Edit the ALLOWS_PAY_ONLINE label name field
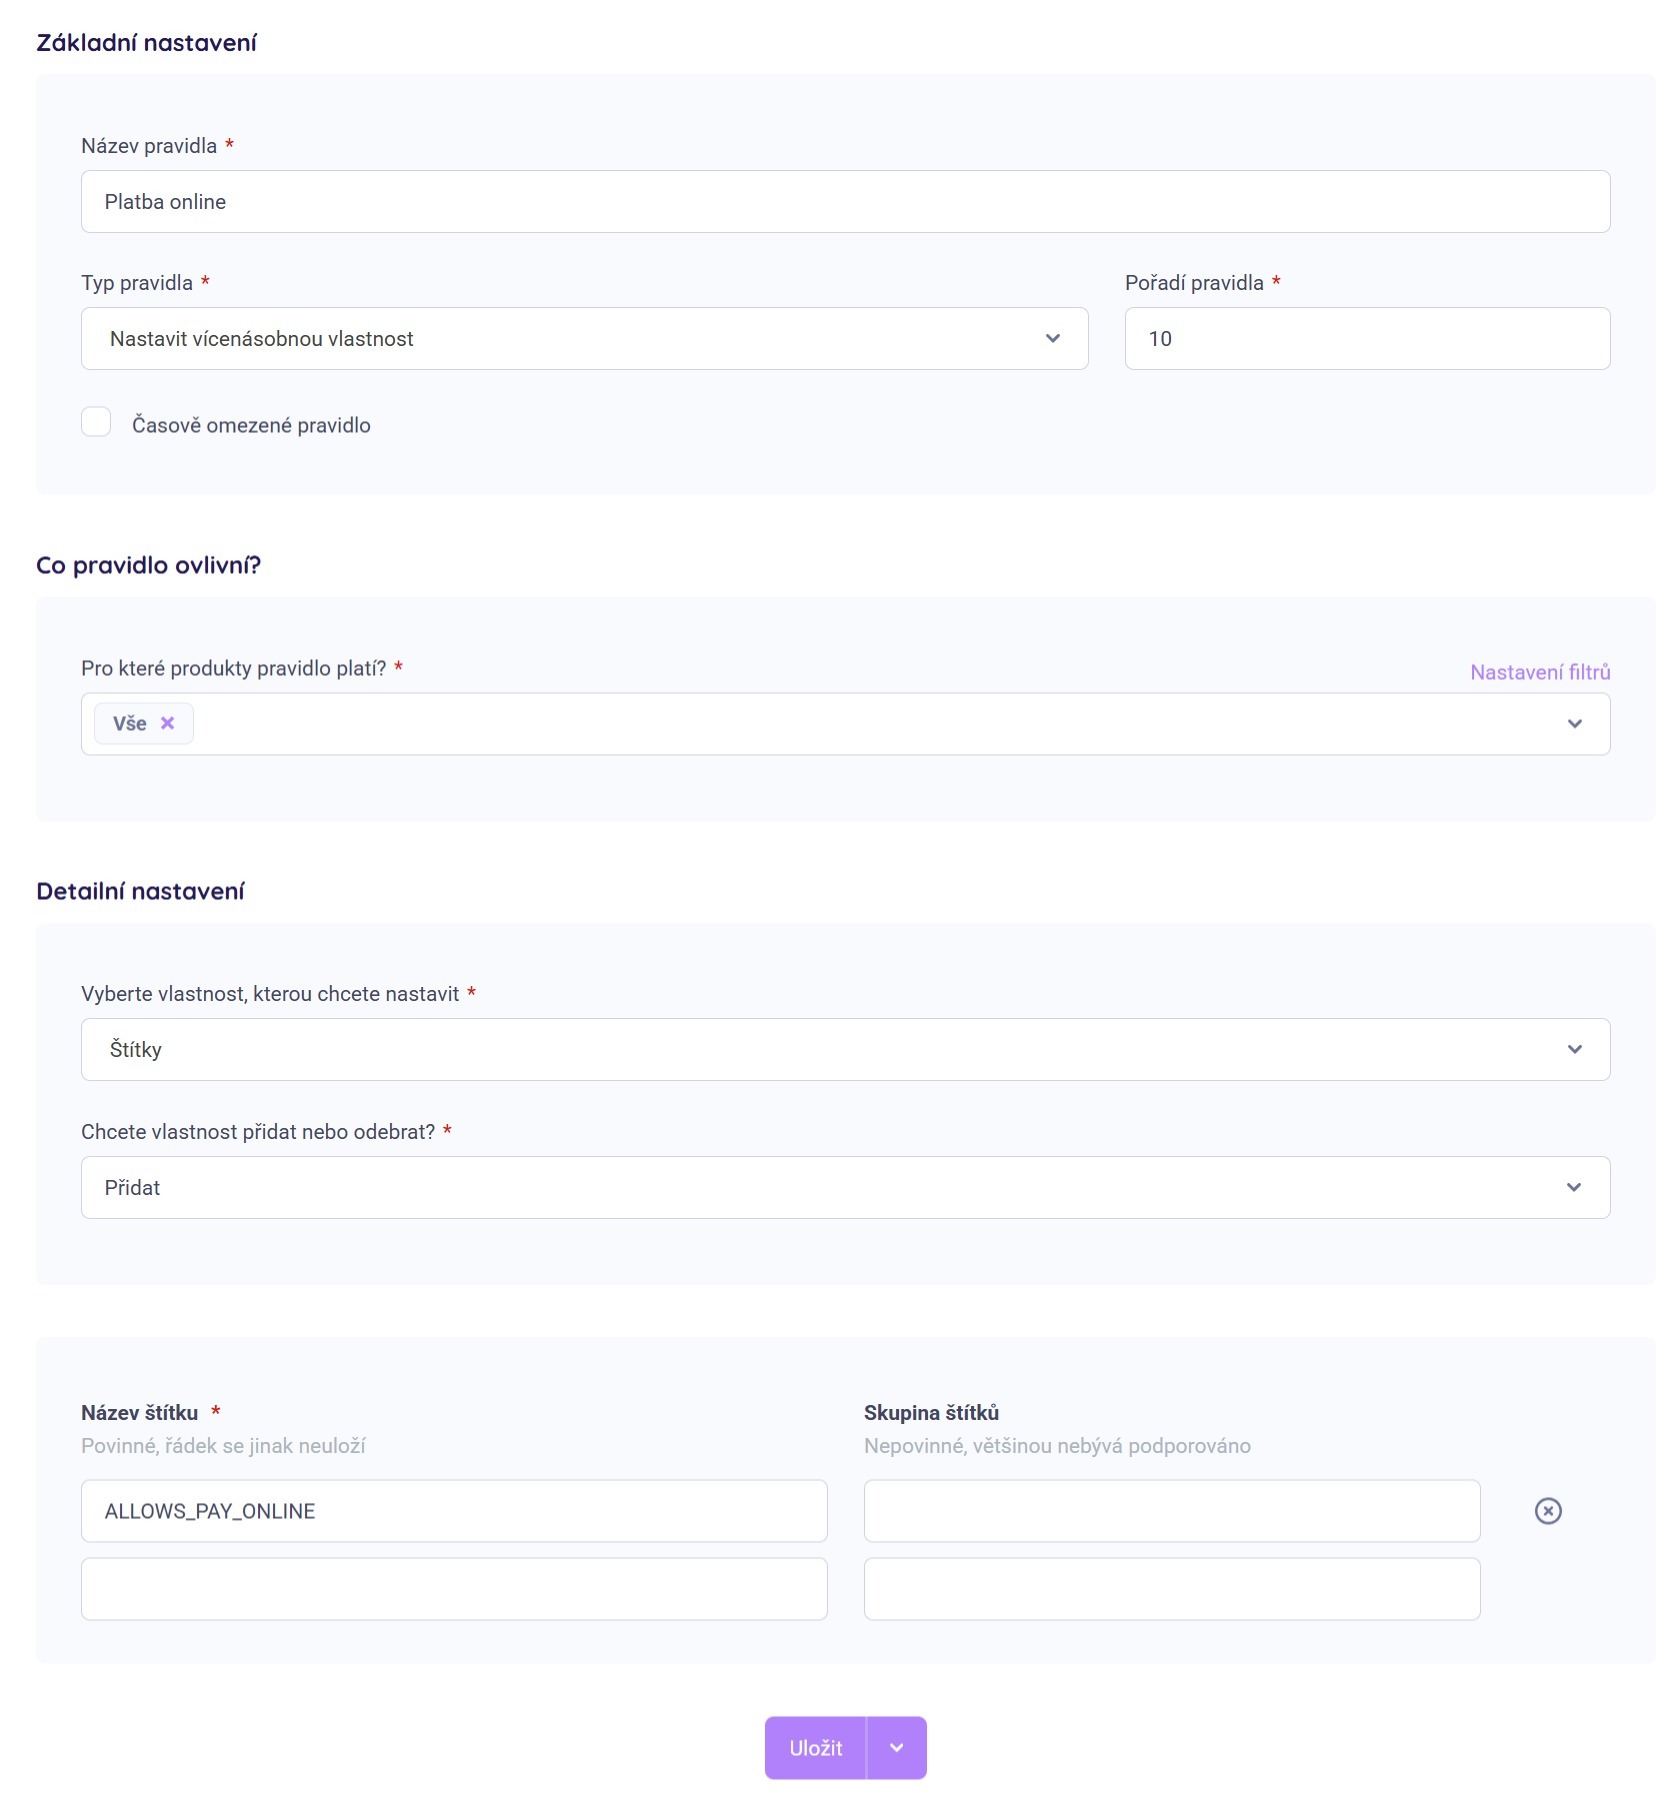The width and height of the screenshot is (1677, 1813). pyautogui.click(x=454, y=1511)
